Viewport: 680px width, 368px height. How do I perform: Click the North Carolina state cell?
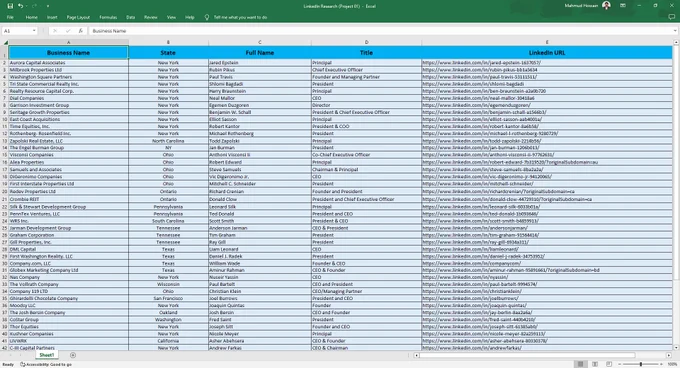pyautogui.click(x=168, y=141)
